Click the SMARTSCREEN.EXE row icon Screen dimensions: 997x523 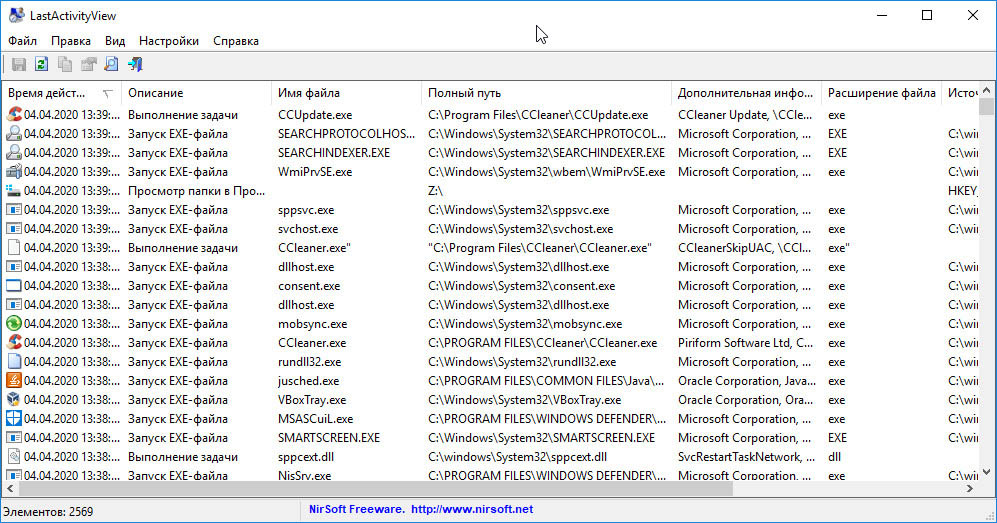14,438
